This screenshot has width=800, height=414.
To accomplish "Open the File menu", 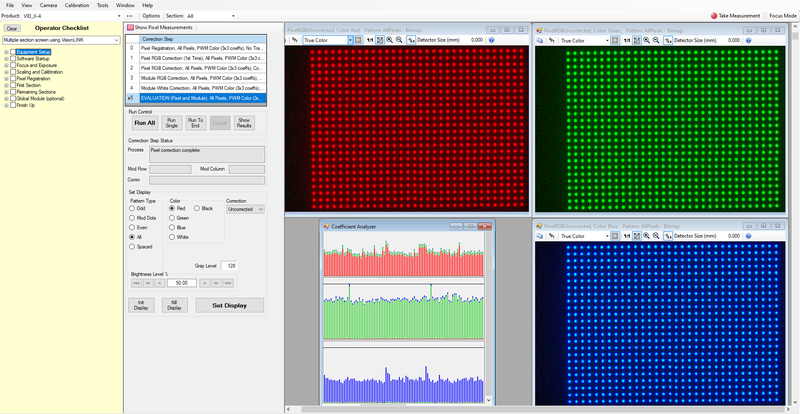I will (x=10, y=5).
